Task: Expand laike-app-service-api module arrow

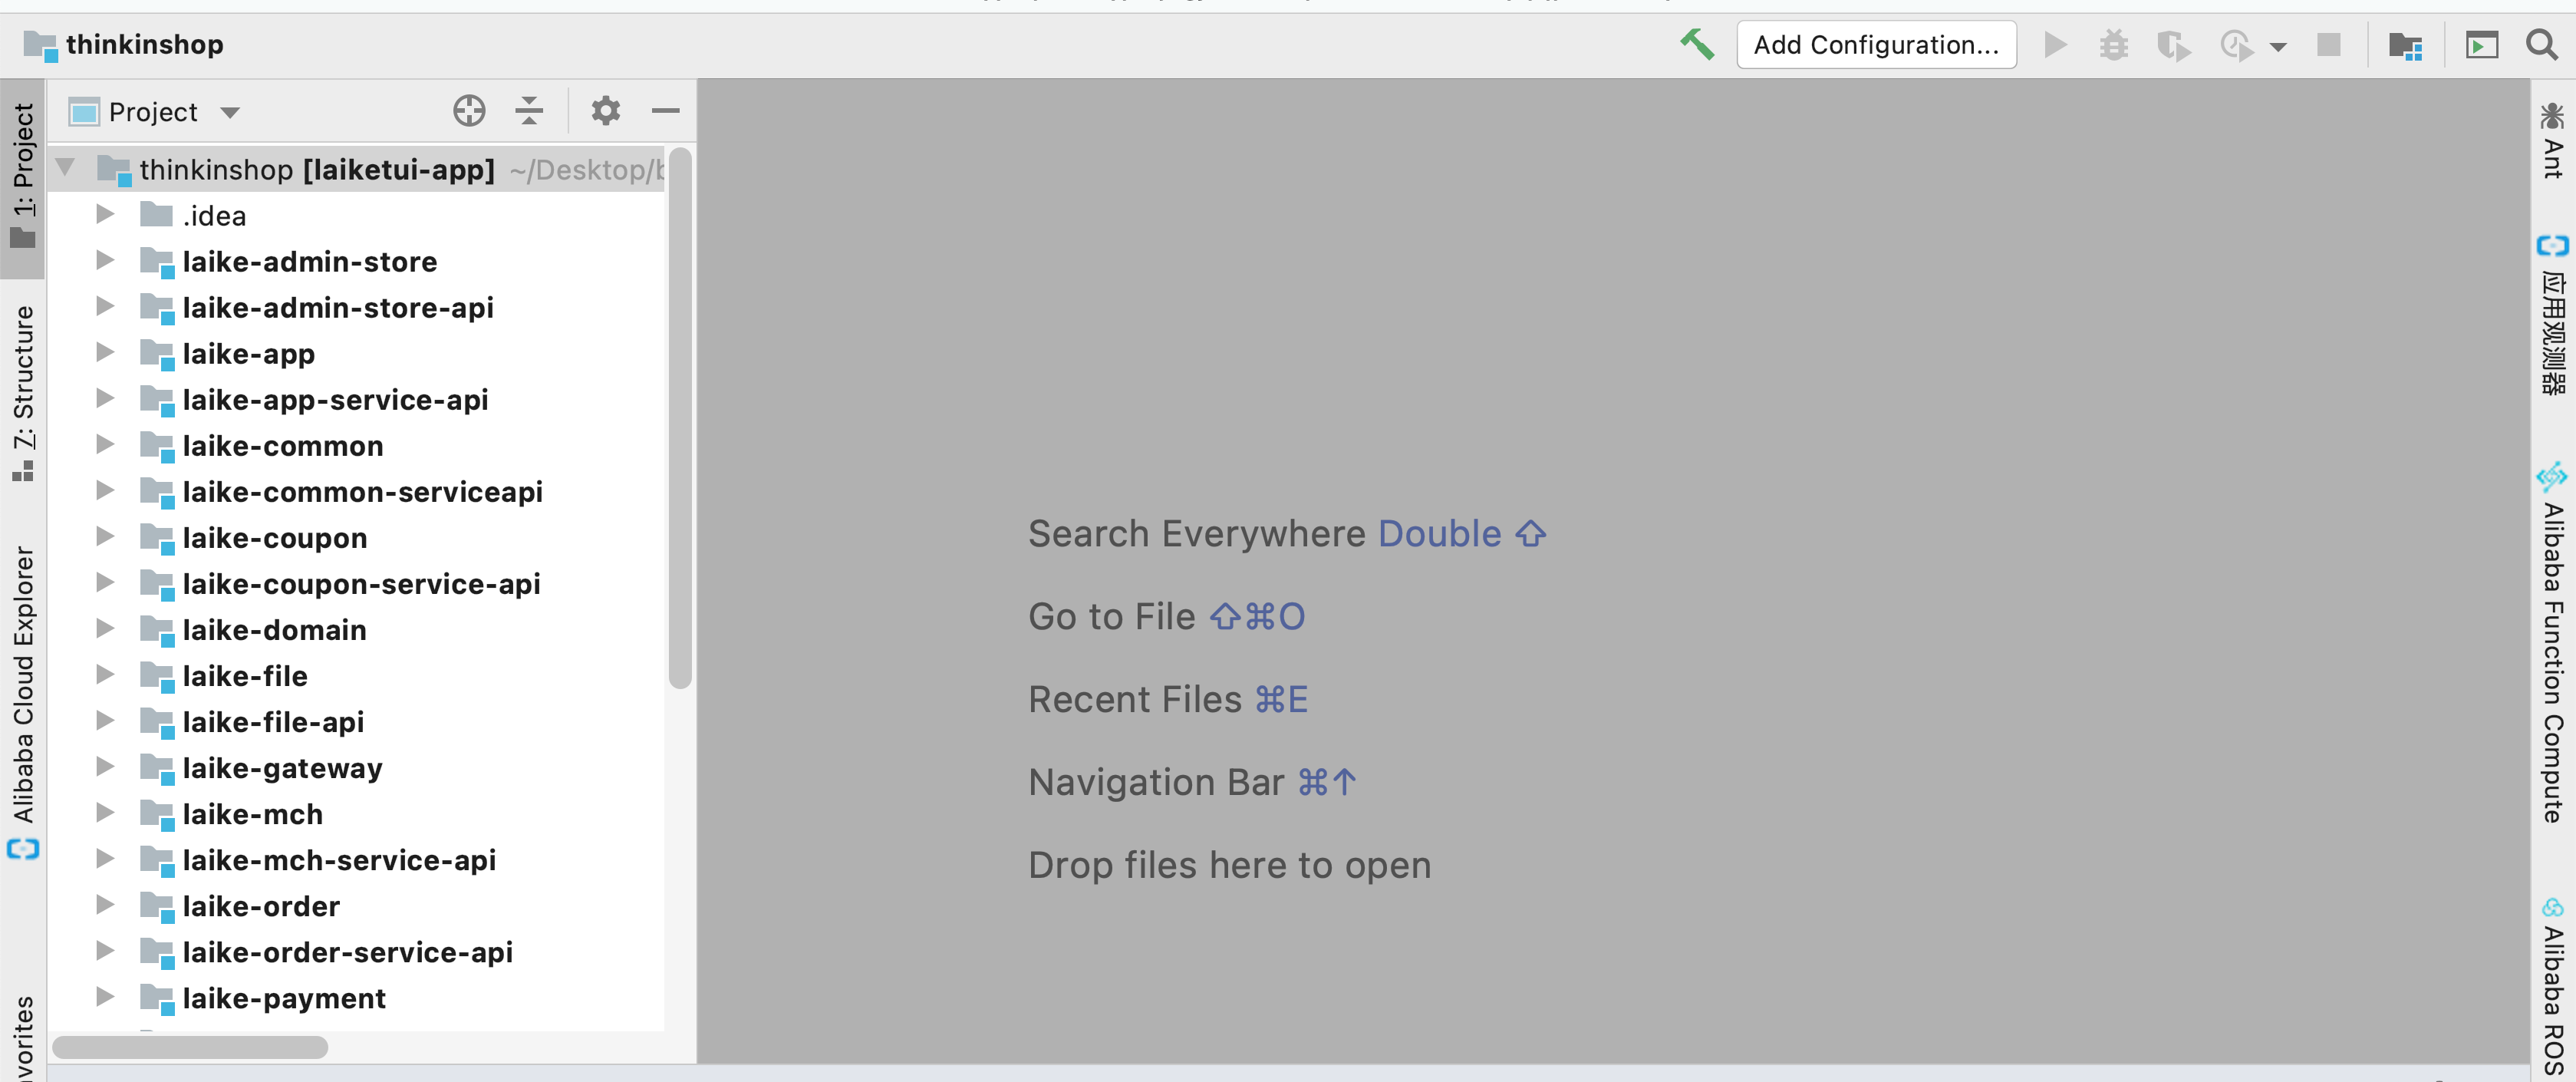Action: tap(104, 398)
